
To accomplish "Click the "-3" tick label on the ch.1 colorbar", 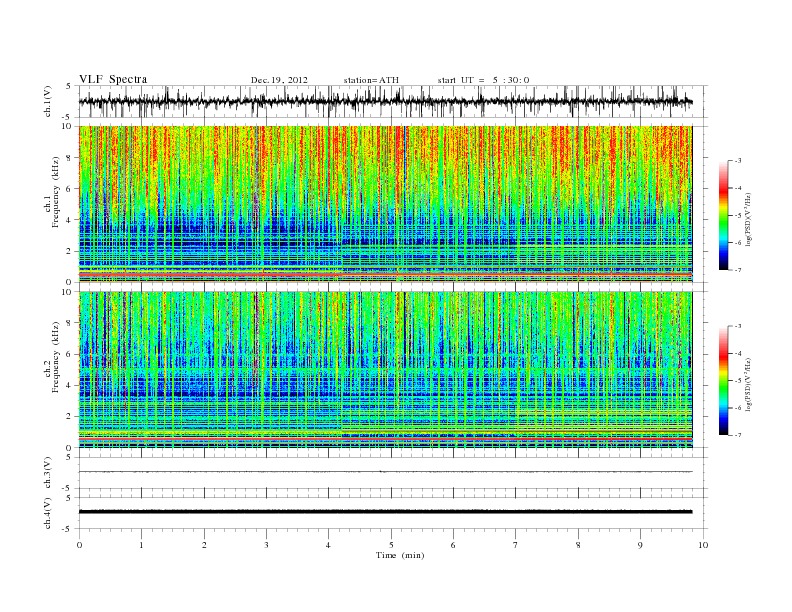I will [x=737, y=161].
